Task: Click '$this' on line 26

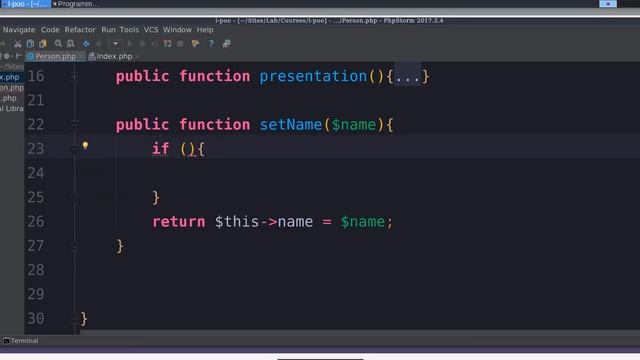Action: [x=237, y=222]
